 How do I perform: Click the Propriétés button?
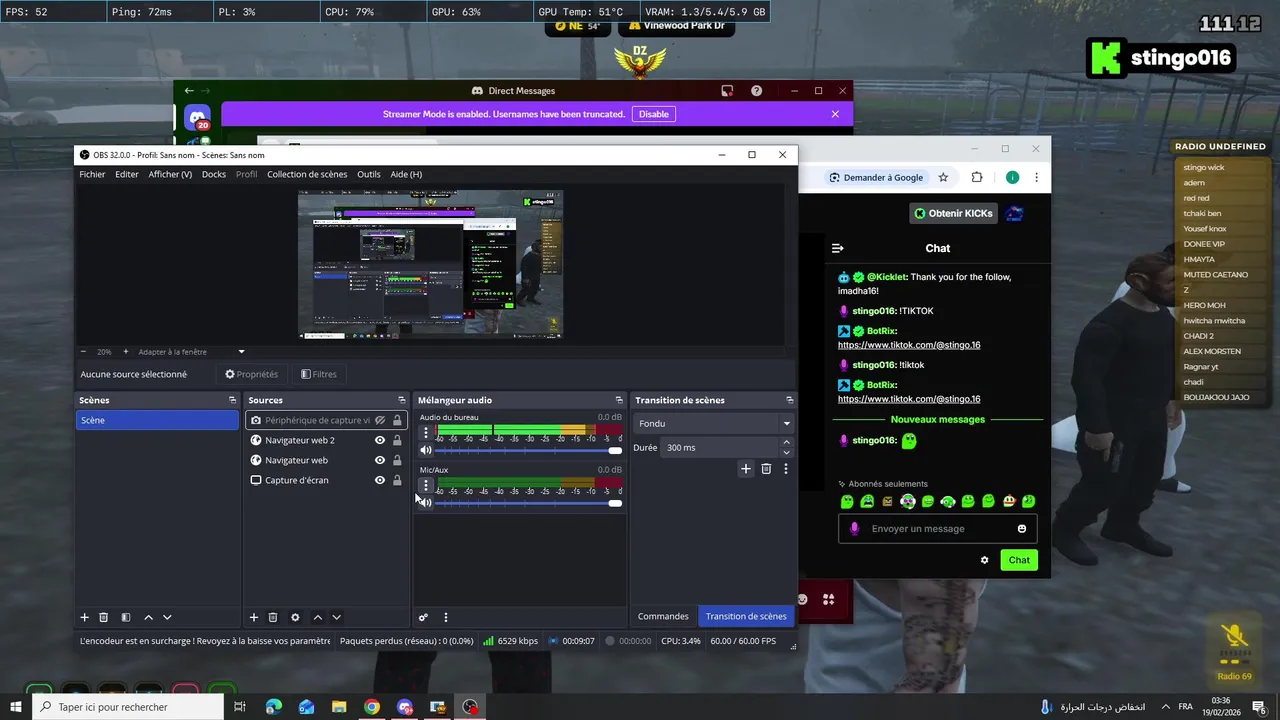tap(251, 374)
